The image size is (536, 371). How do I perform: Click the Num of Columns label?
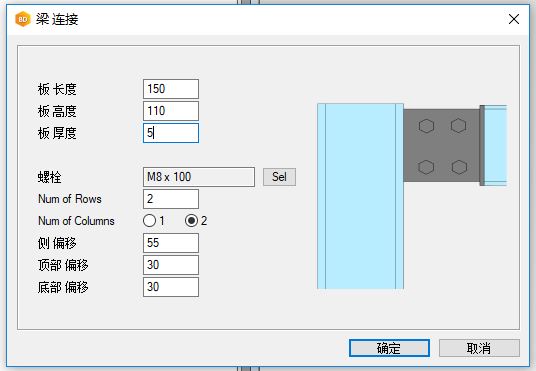tap(76, 221)
